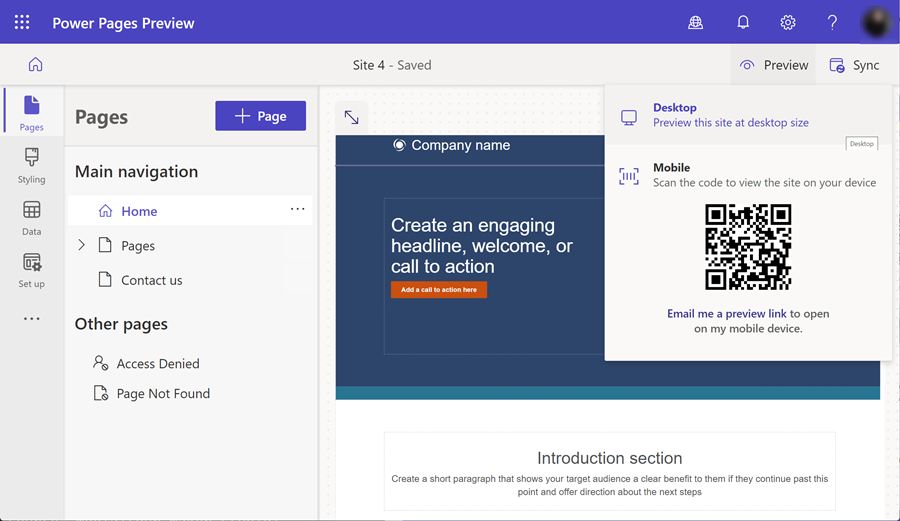This screenshot has width=900, height=521.
Task: Open the user account avatar
Action: tap(876, 22)
